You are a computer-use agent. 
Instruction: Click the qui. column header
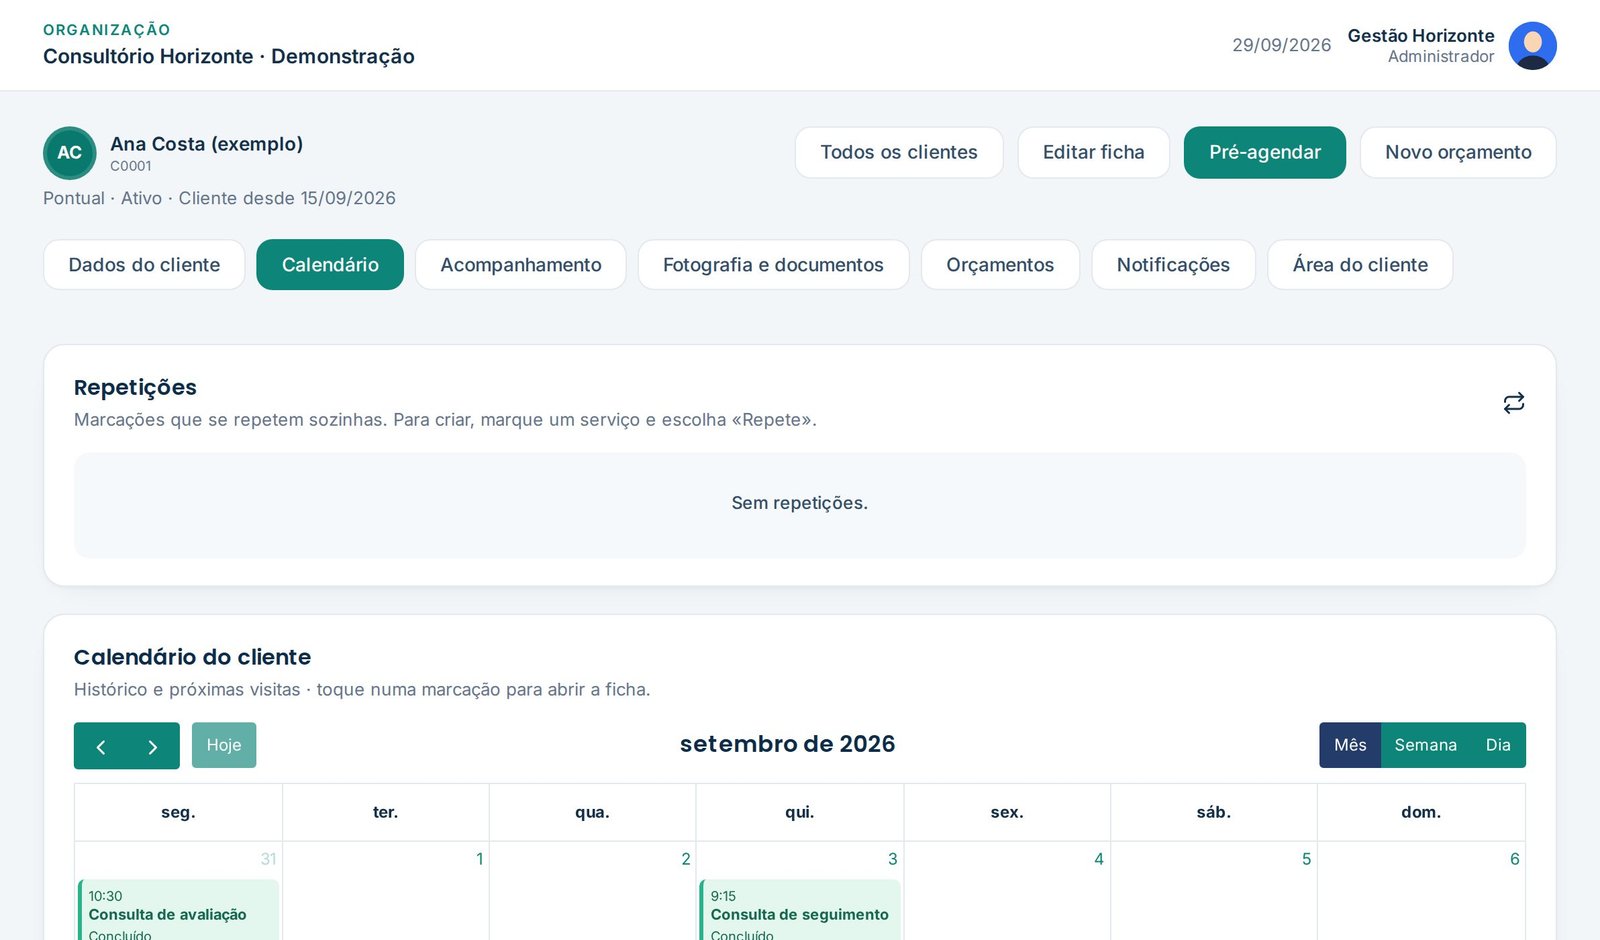point(799,812)
